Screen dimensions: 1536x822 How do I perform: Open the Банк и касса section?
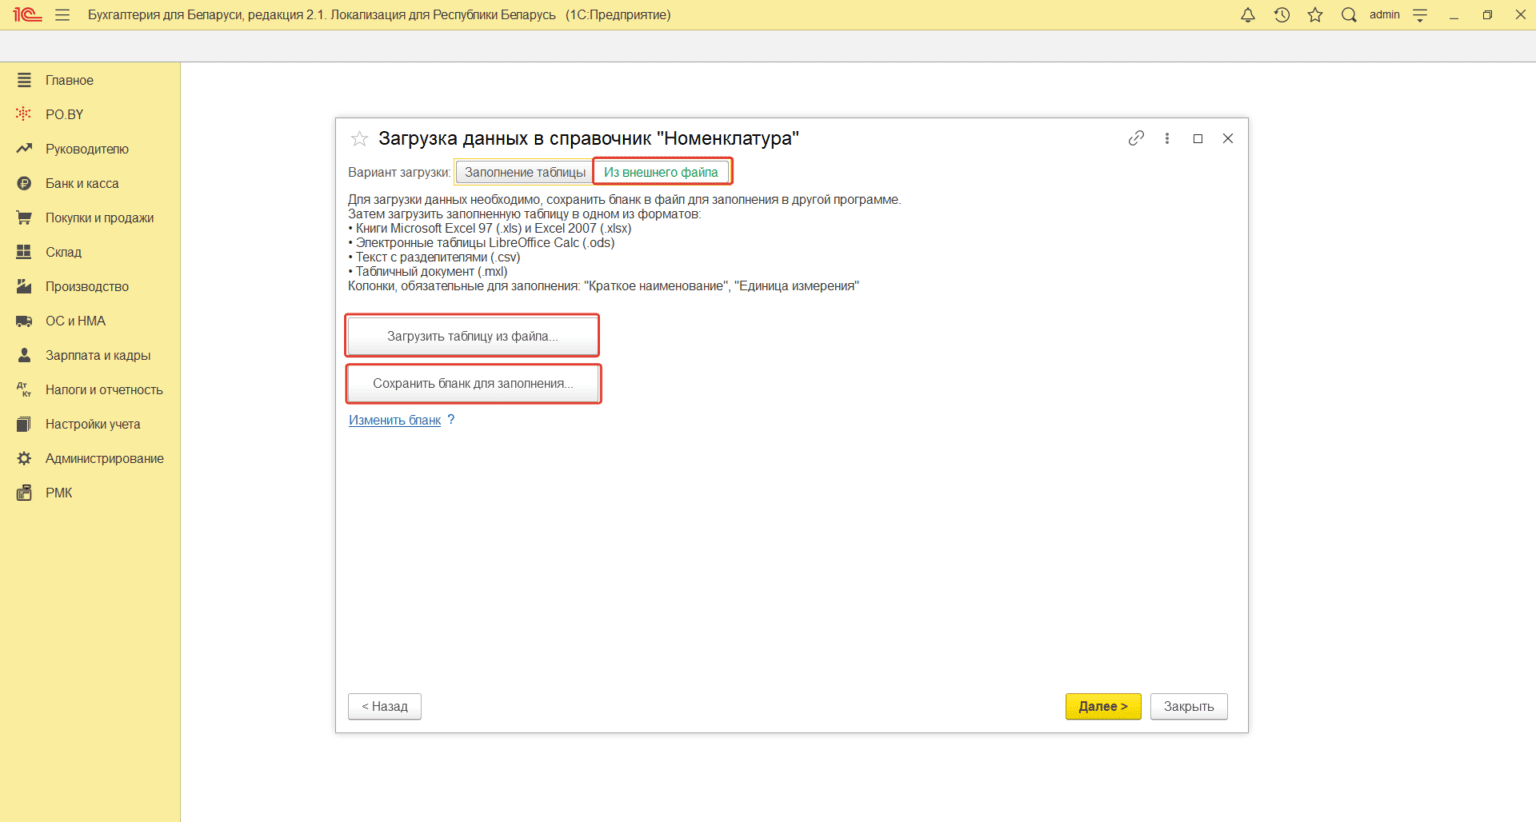[x=82, y=183]
